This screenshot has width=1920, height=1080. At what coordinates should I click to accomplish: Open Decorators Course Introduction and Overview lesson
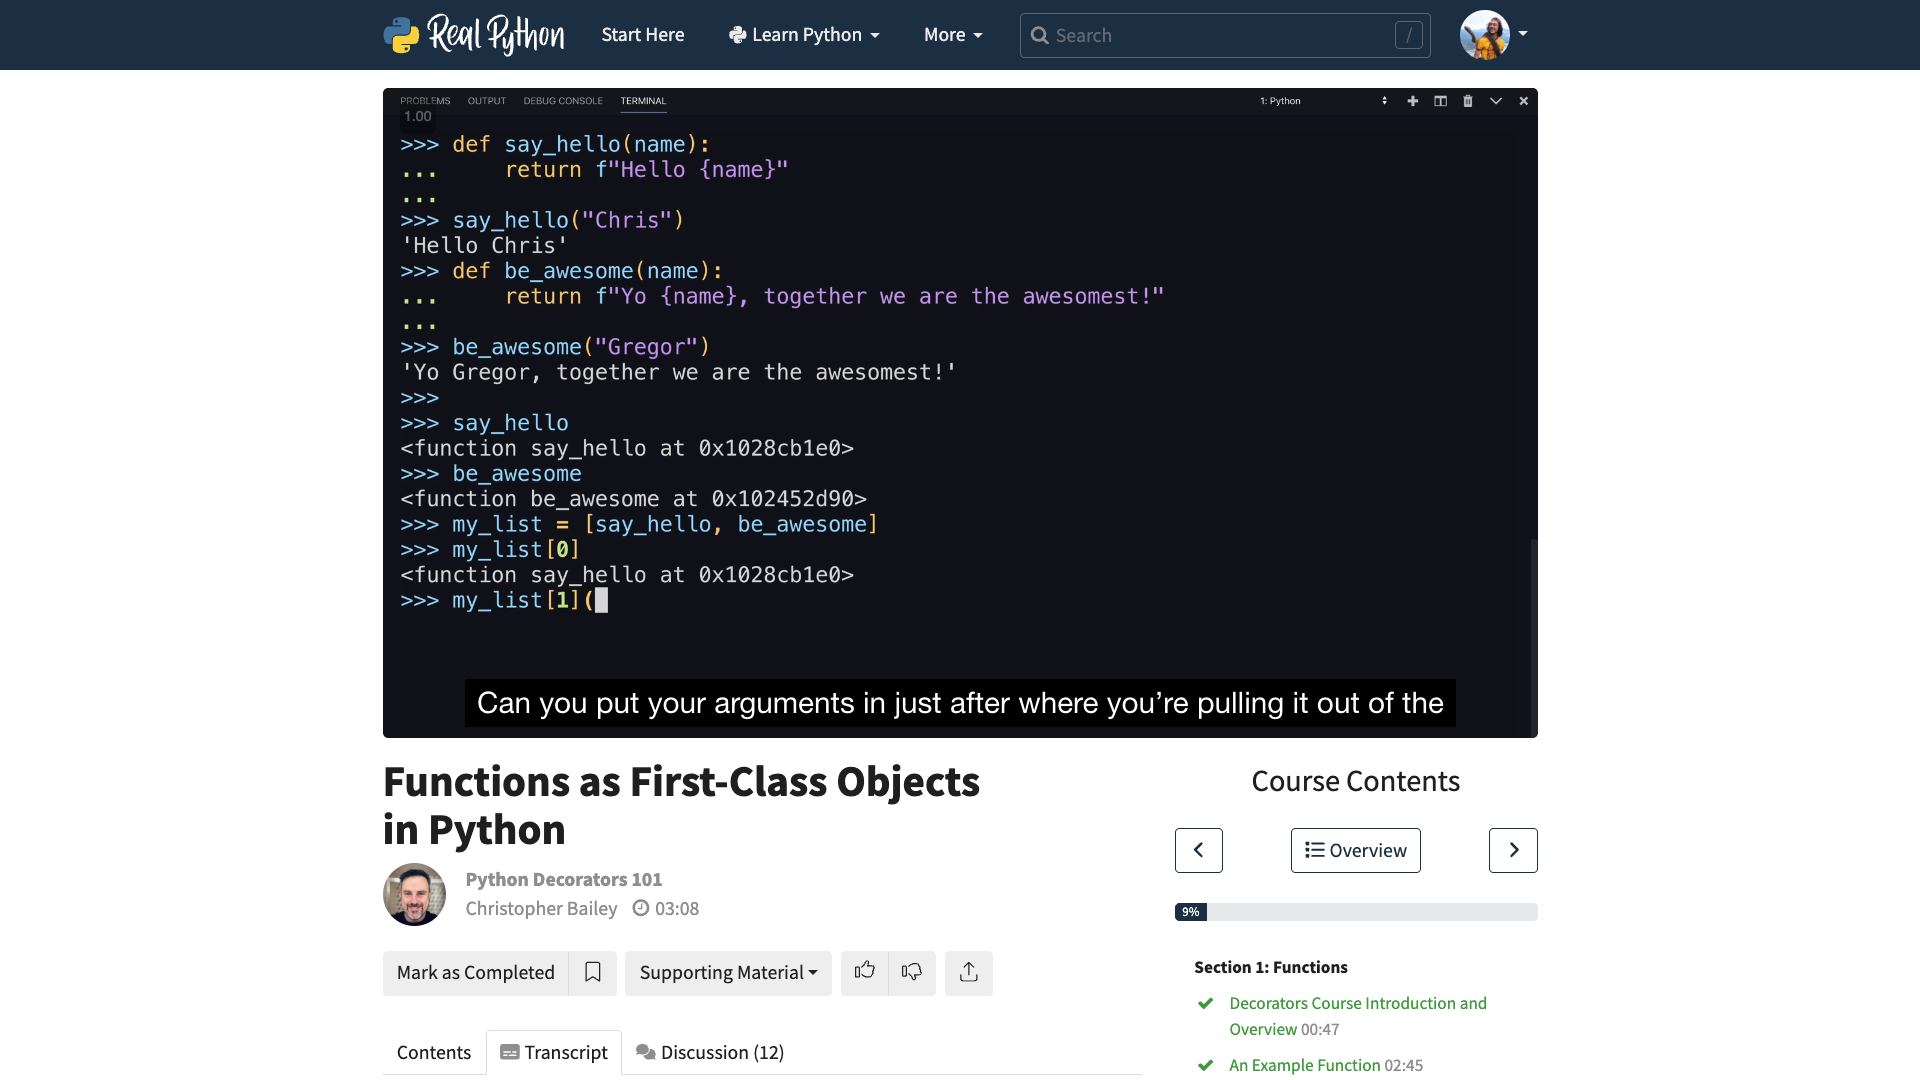pos(1357,1003)
